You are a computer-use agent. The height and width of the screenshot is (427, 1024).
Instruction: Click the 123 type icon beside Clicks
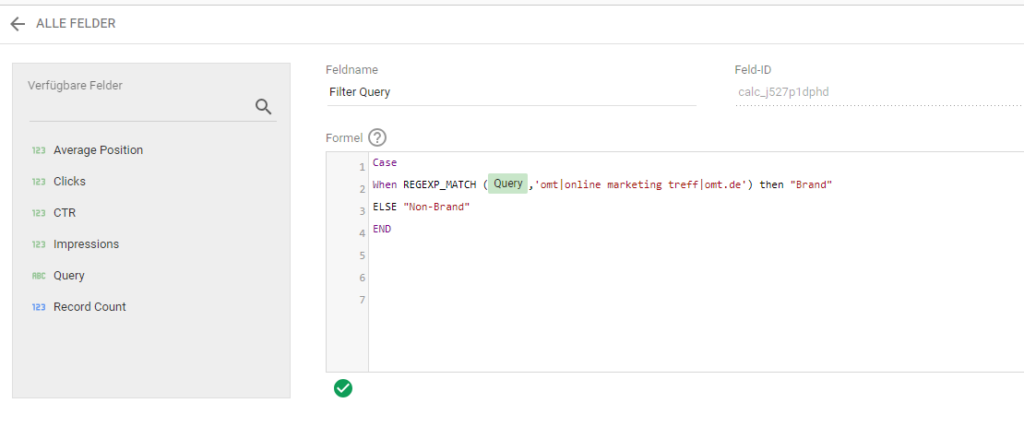point(39,182)
